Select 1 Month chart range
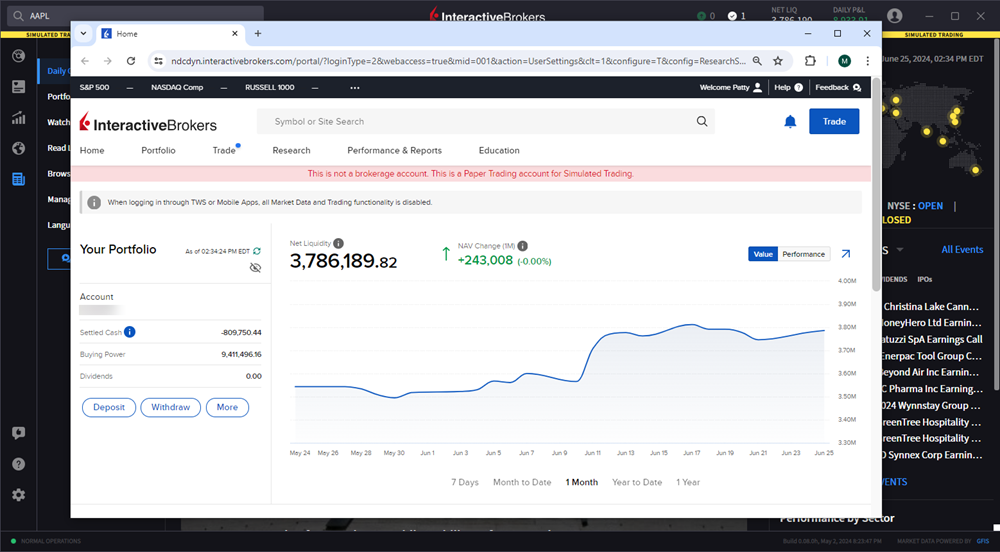The height and width of the screenshot is (552, 1000). pos(582,482)
